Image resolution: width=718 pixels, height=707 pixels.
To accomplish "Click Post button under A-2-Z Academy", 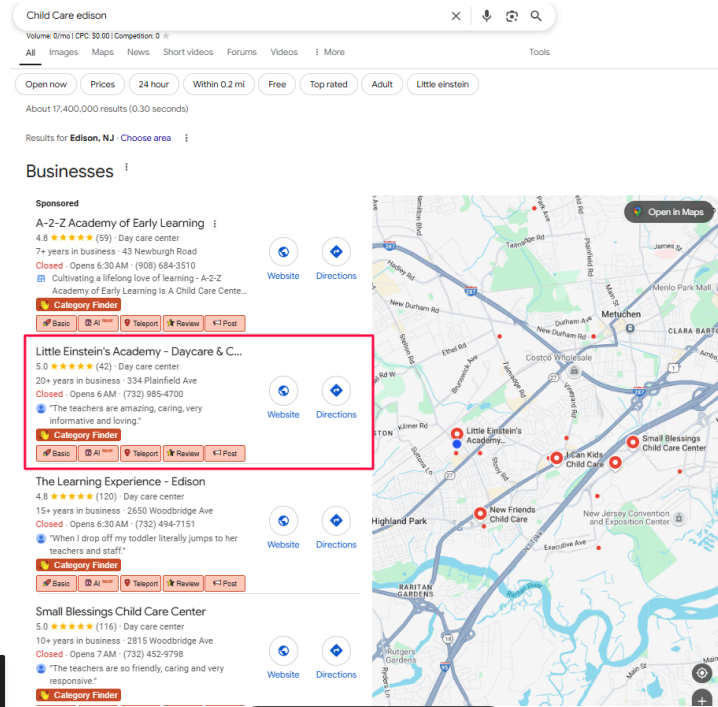I will (225, 323).
